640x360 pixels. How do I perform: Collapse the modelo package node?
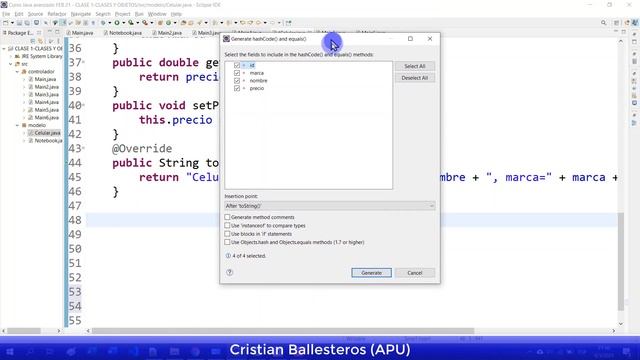pos(18,125)
